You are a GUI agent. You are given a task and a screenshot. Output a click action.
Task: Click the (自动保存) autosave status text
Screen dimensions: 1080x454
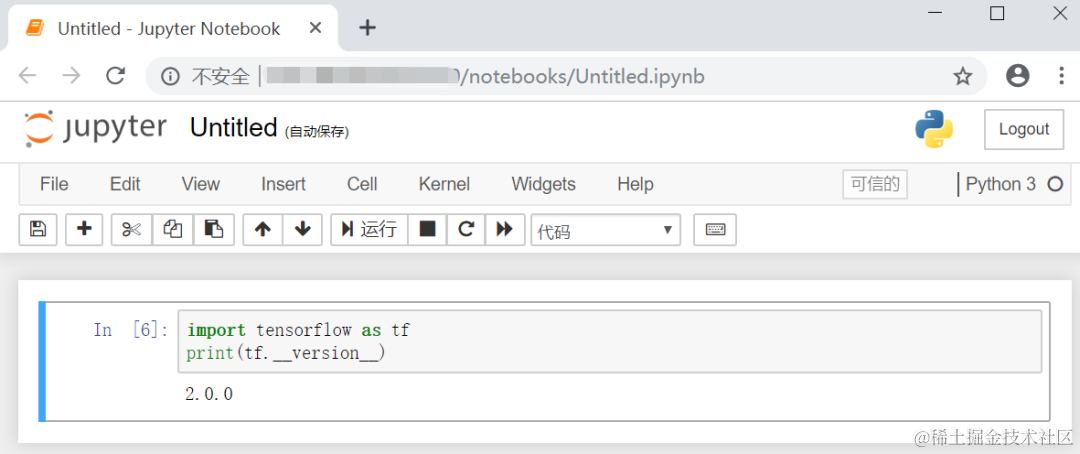coord(317,131)
